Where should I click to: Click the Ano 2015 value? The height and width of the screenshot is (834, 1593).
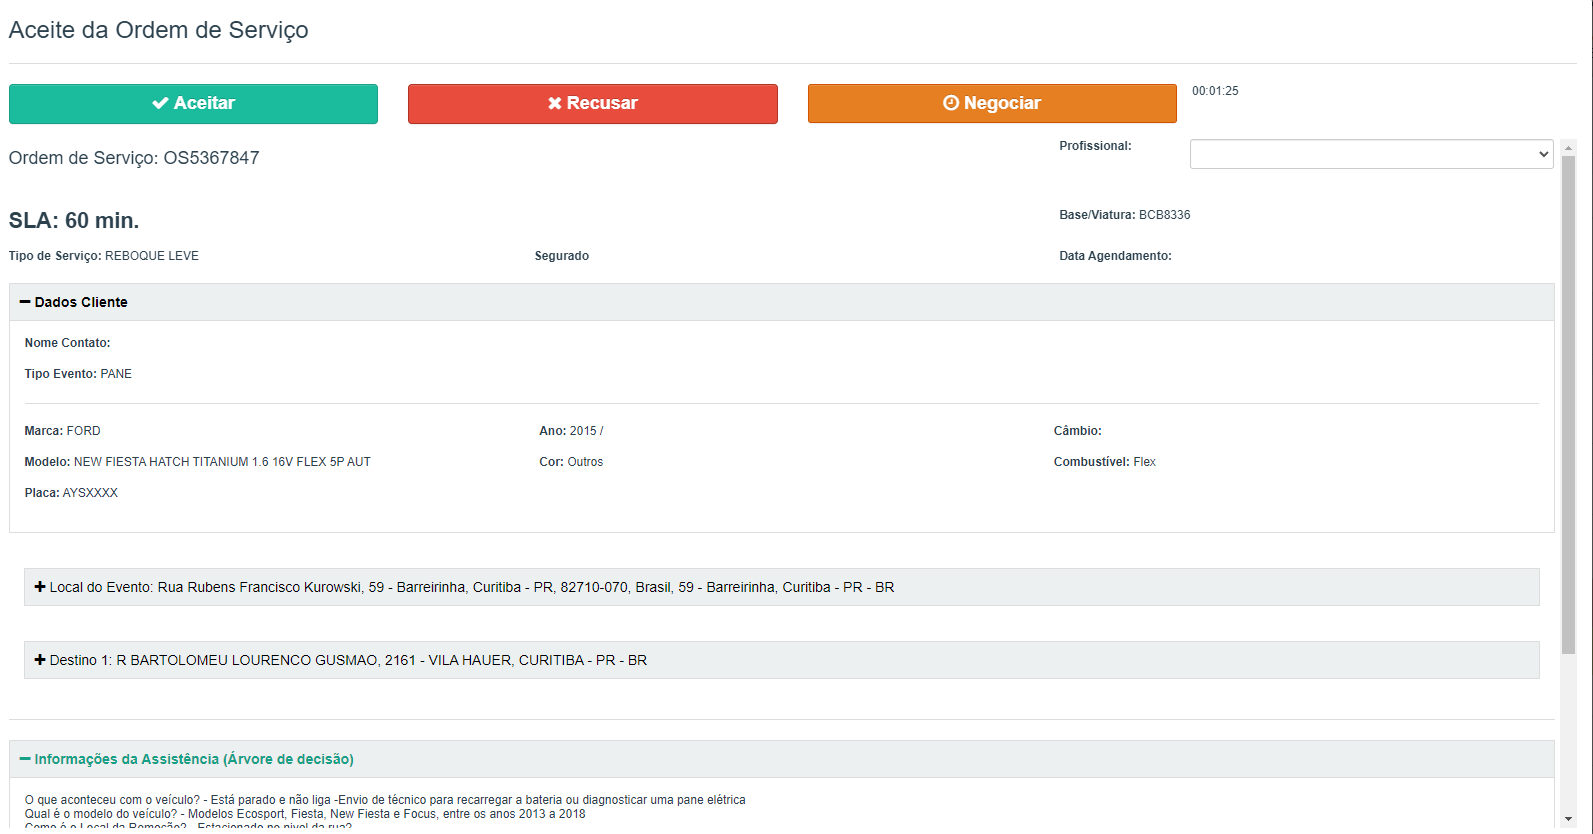(x=586, y=431)
